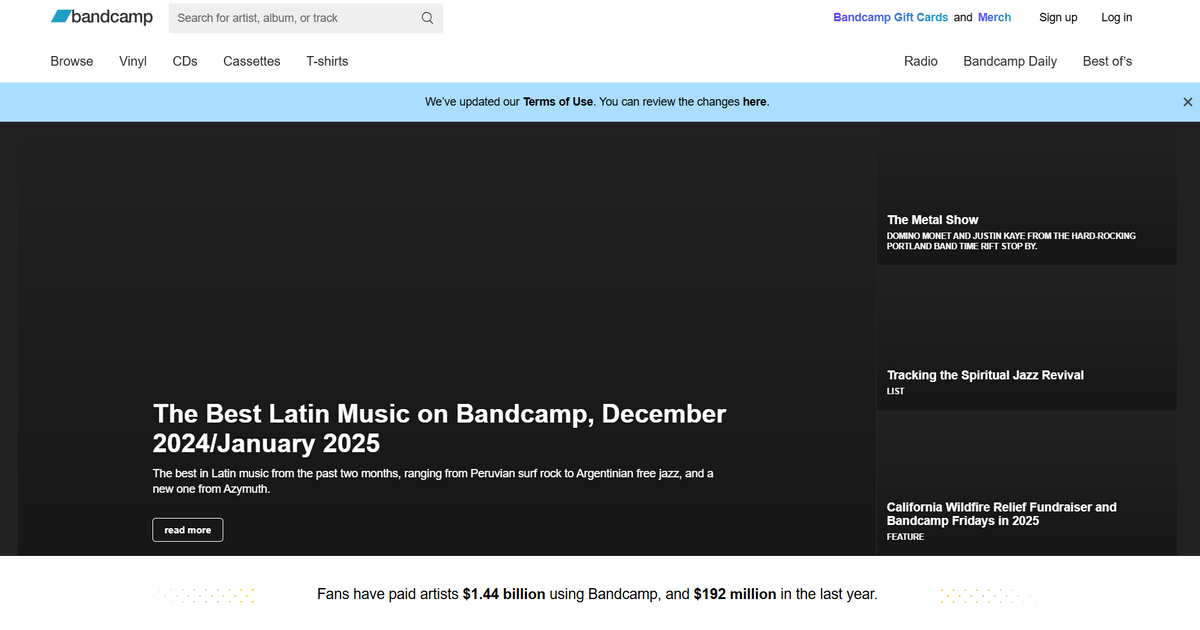Screen dimensions: 1200x630
Task: Click the Time Rift band description under The Metal Show
Action: pyautogui.click(x=1011, y=241)
